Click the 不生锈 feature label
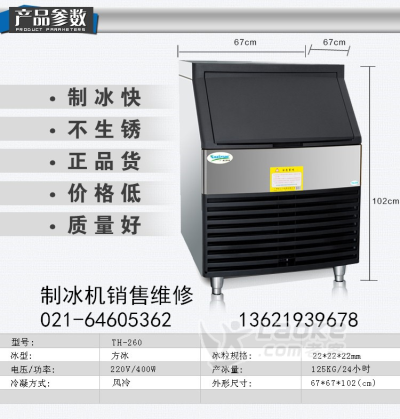Viewport: 400px width, 419px height. [x=104, y=129]
